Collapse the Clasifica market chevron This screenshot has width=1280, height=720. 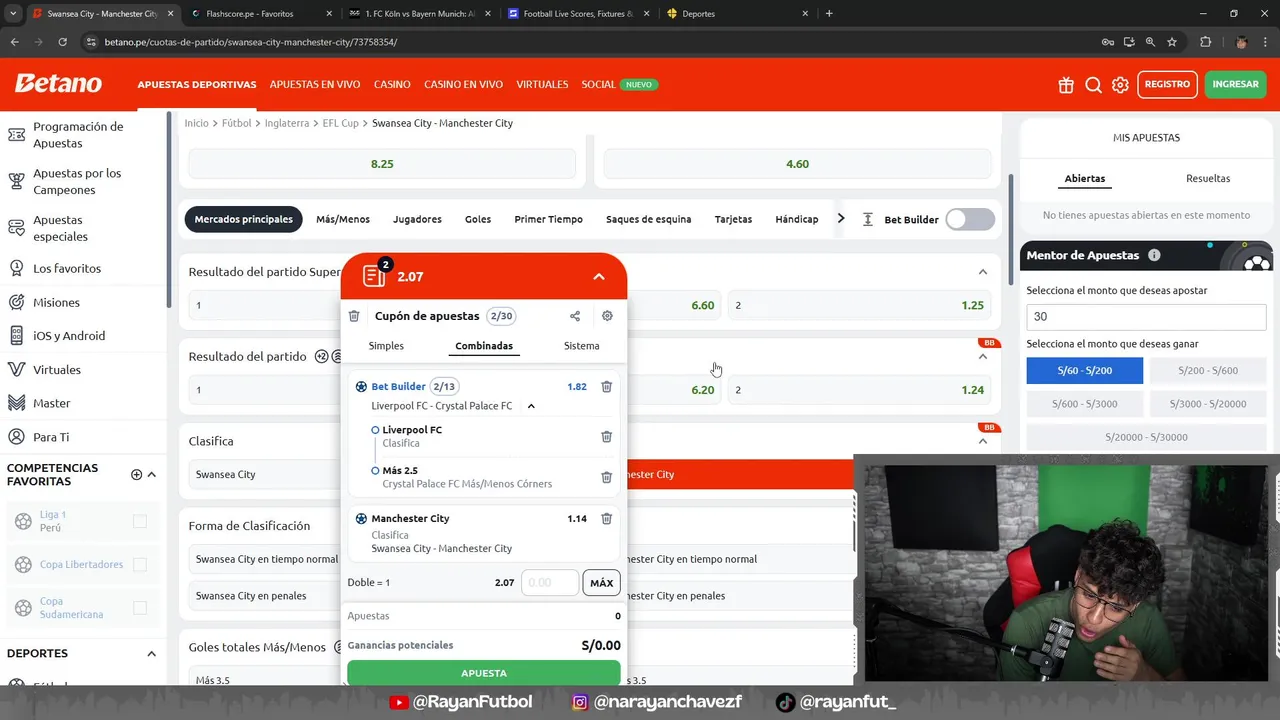[983, 441]
